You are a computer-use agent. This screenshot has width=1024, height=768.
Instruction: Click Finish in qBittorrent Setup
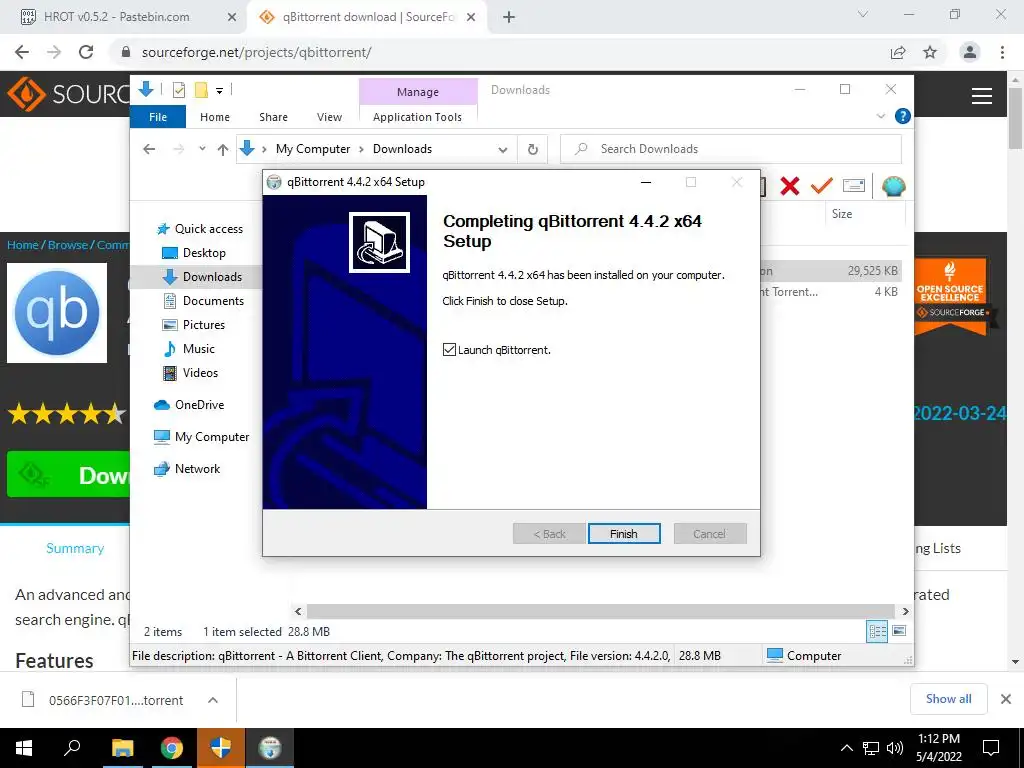624,534
